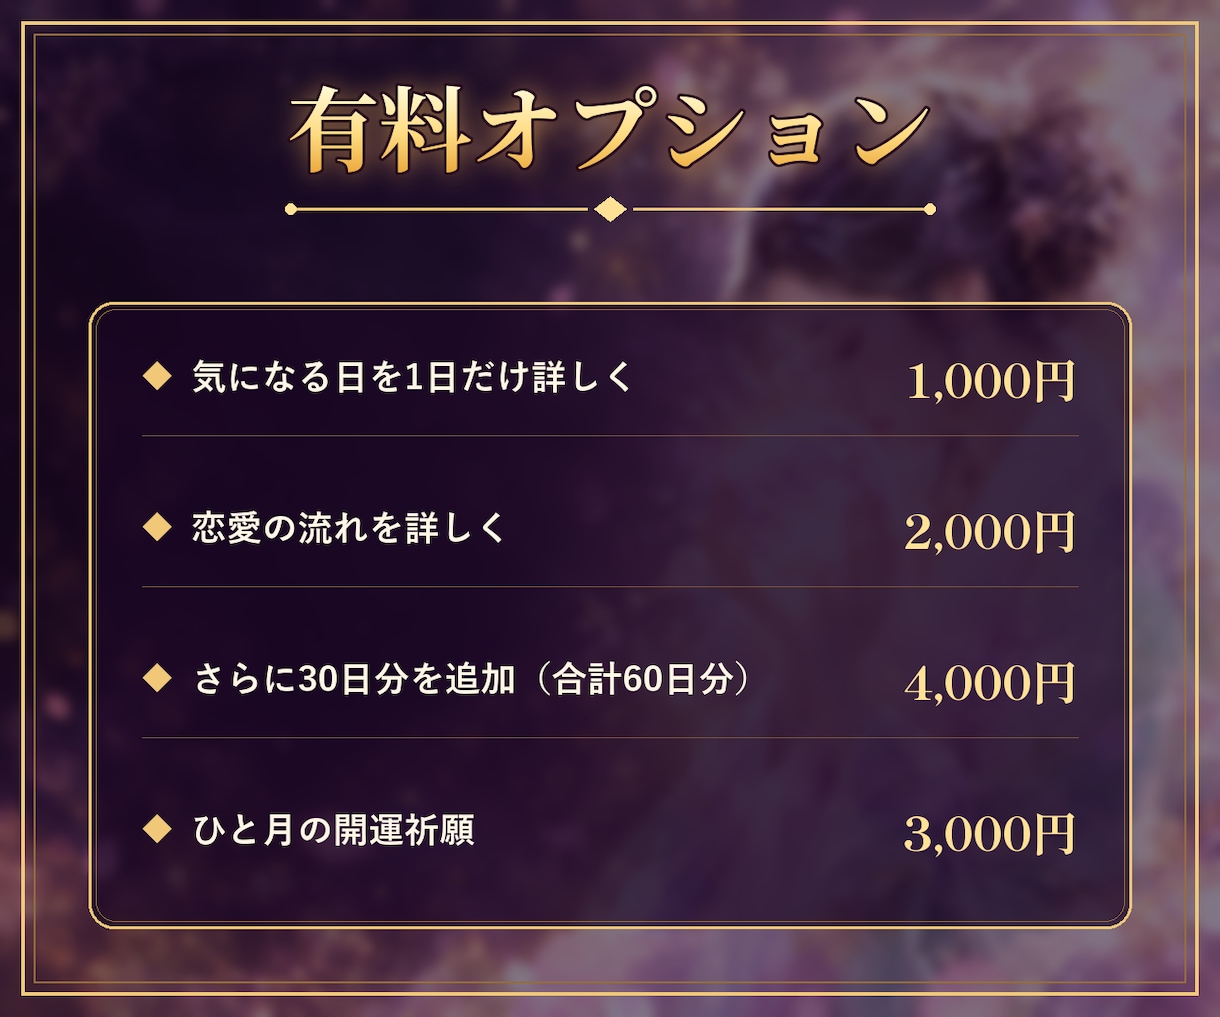The height and width of the screenshot is (1017, 1220).
Task: Click the left gold line of the title divider
Action: [442, 209]
